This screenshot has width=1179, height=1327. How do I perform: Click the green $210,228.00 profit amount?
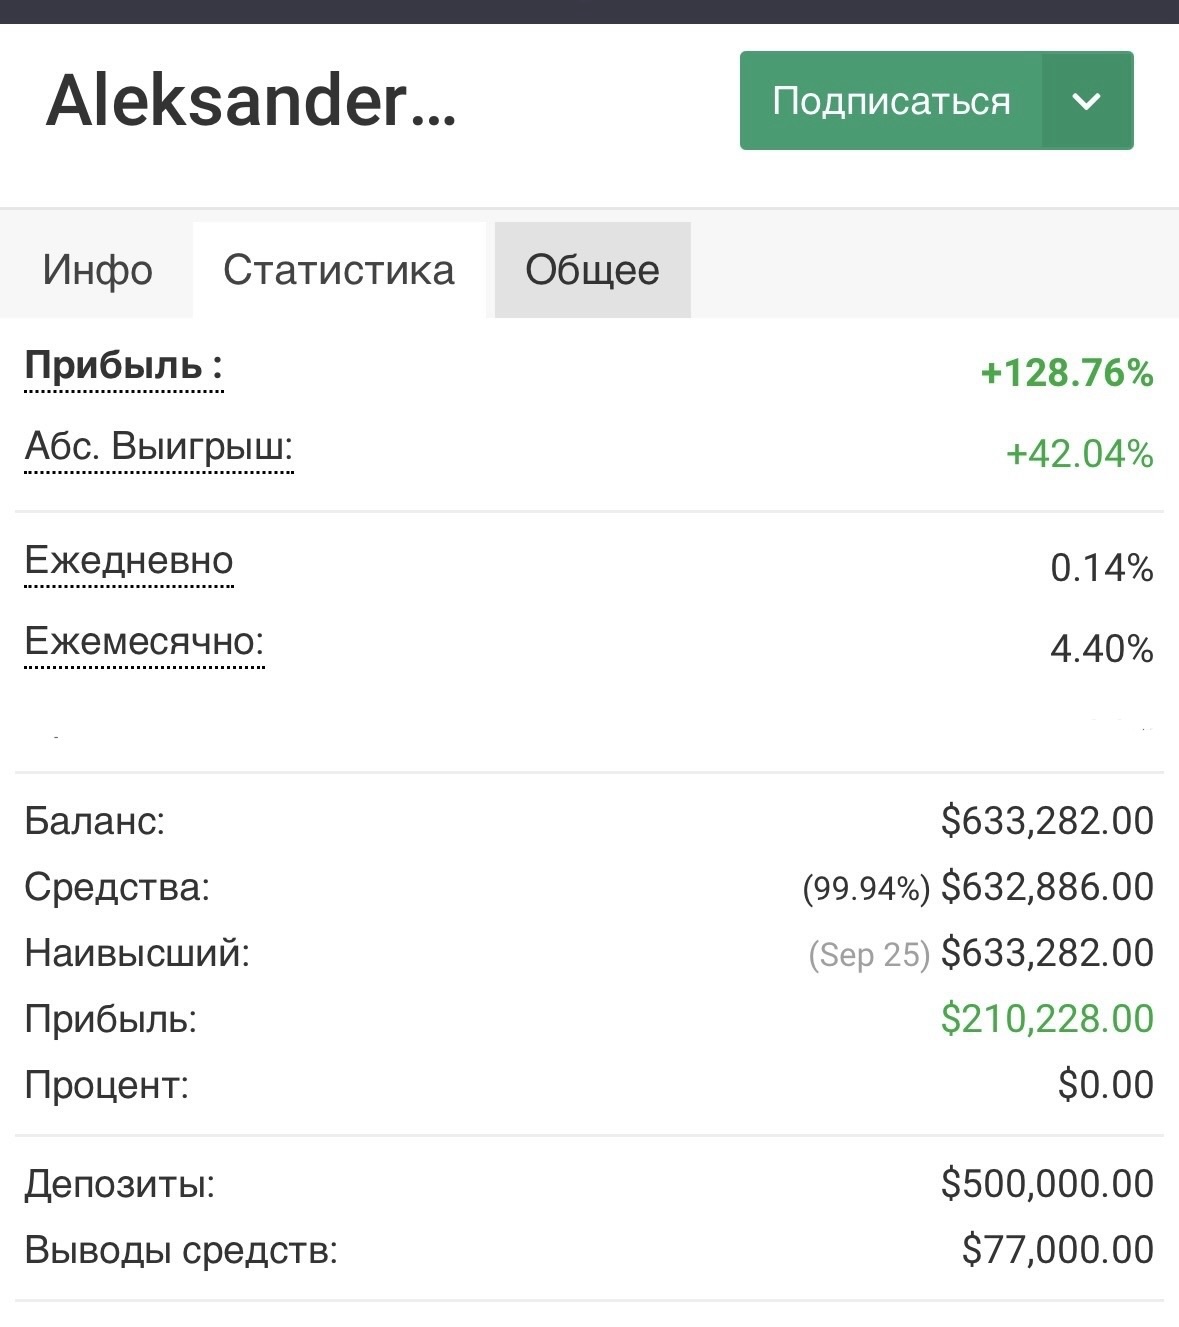point(1047,1019)
